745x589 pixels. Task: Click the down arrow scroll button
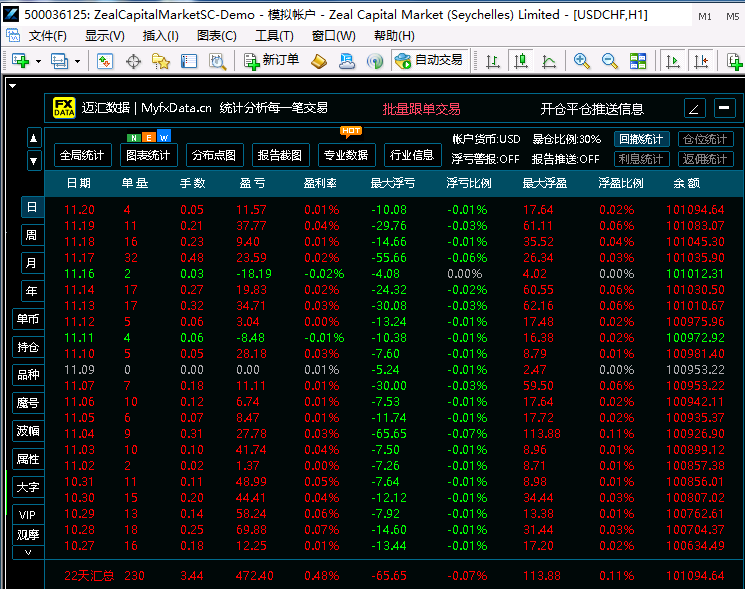coord(34,161)
